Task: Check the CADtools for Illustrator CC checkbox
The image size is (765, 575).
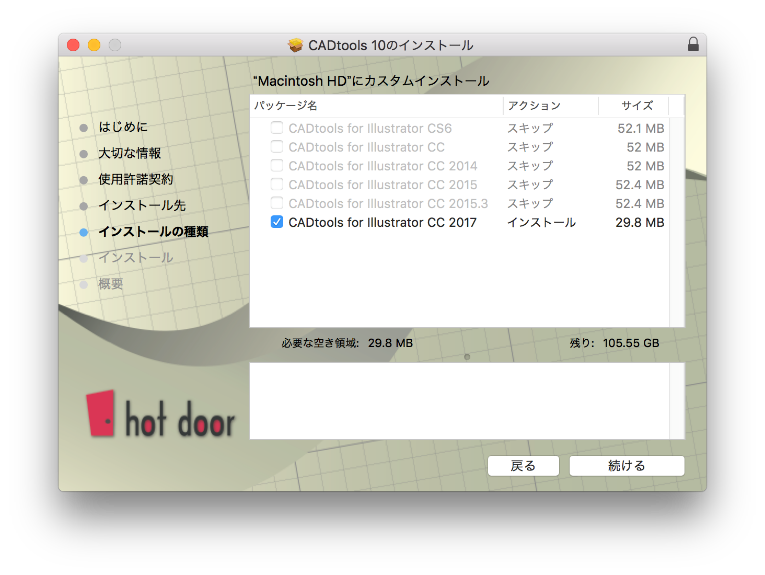Action: pos(277,147)
